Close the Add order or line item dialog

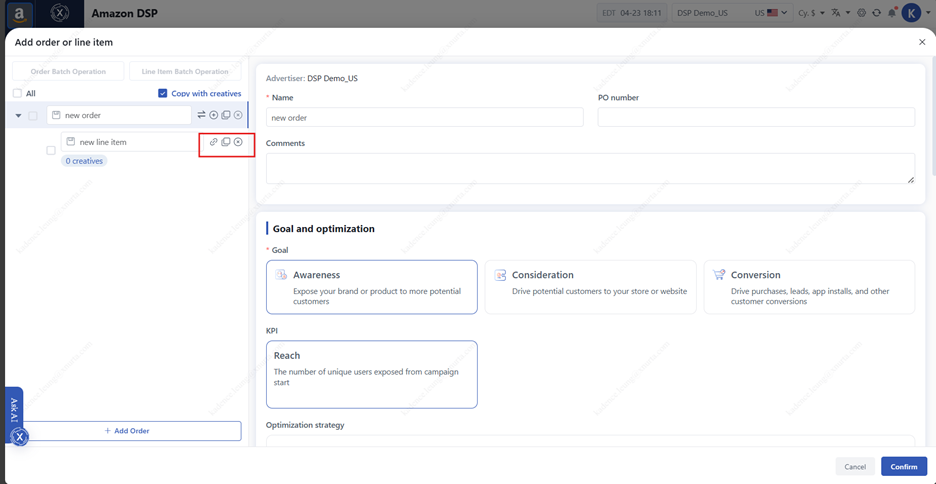[x=922, y=42]
